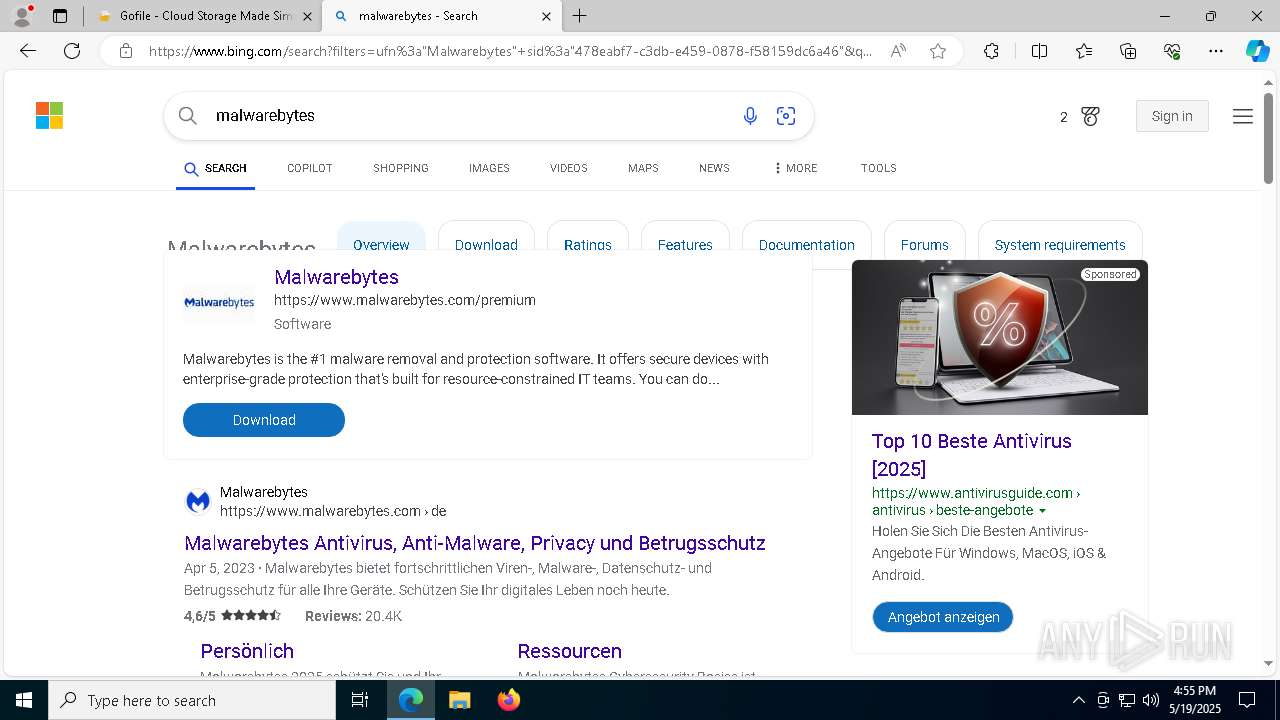This screenshot has height=720, width=1280.
Task: Start voice search with microphone icon
Action: pyautogui.click(x=750, y=116)
